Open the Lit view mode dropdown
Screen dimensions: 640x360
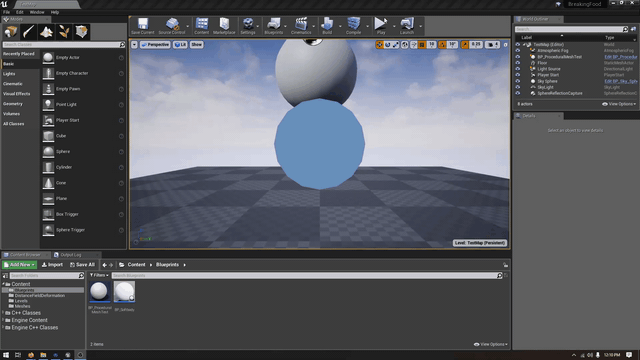coord(180,44)
